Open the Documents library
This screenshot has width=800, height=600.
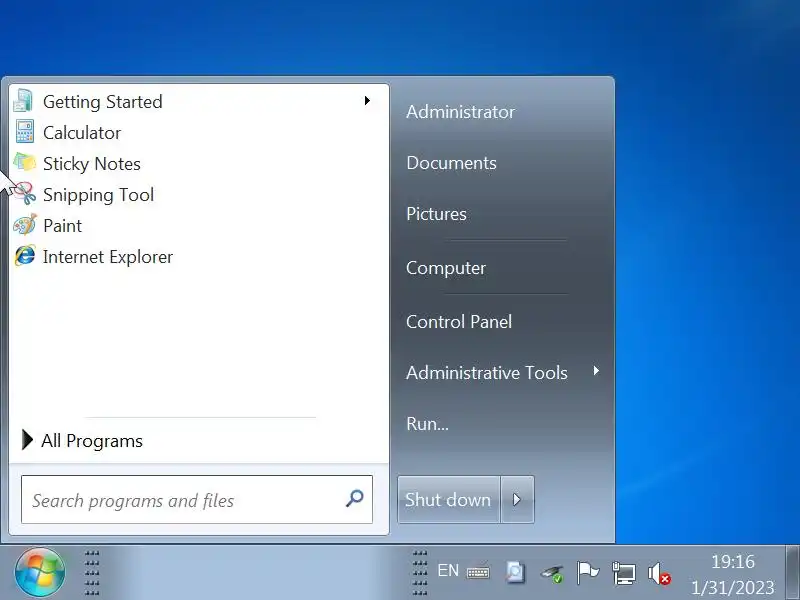(x=451, y=163)
